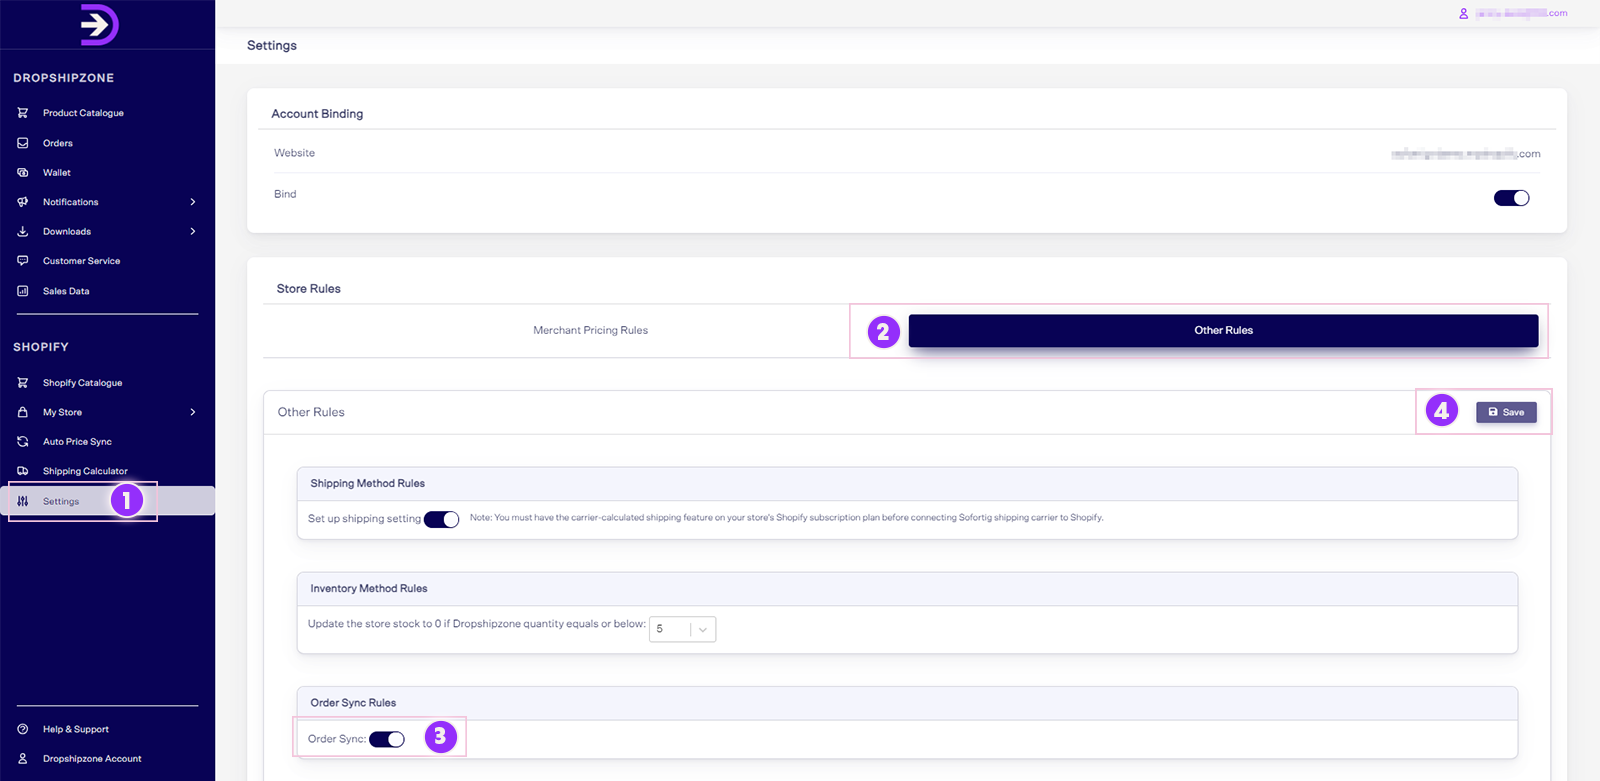Click the Customer Service chat icon

23,261
